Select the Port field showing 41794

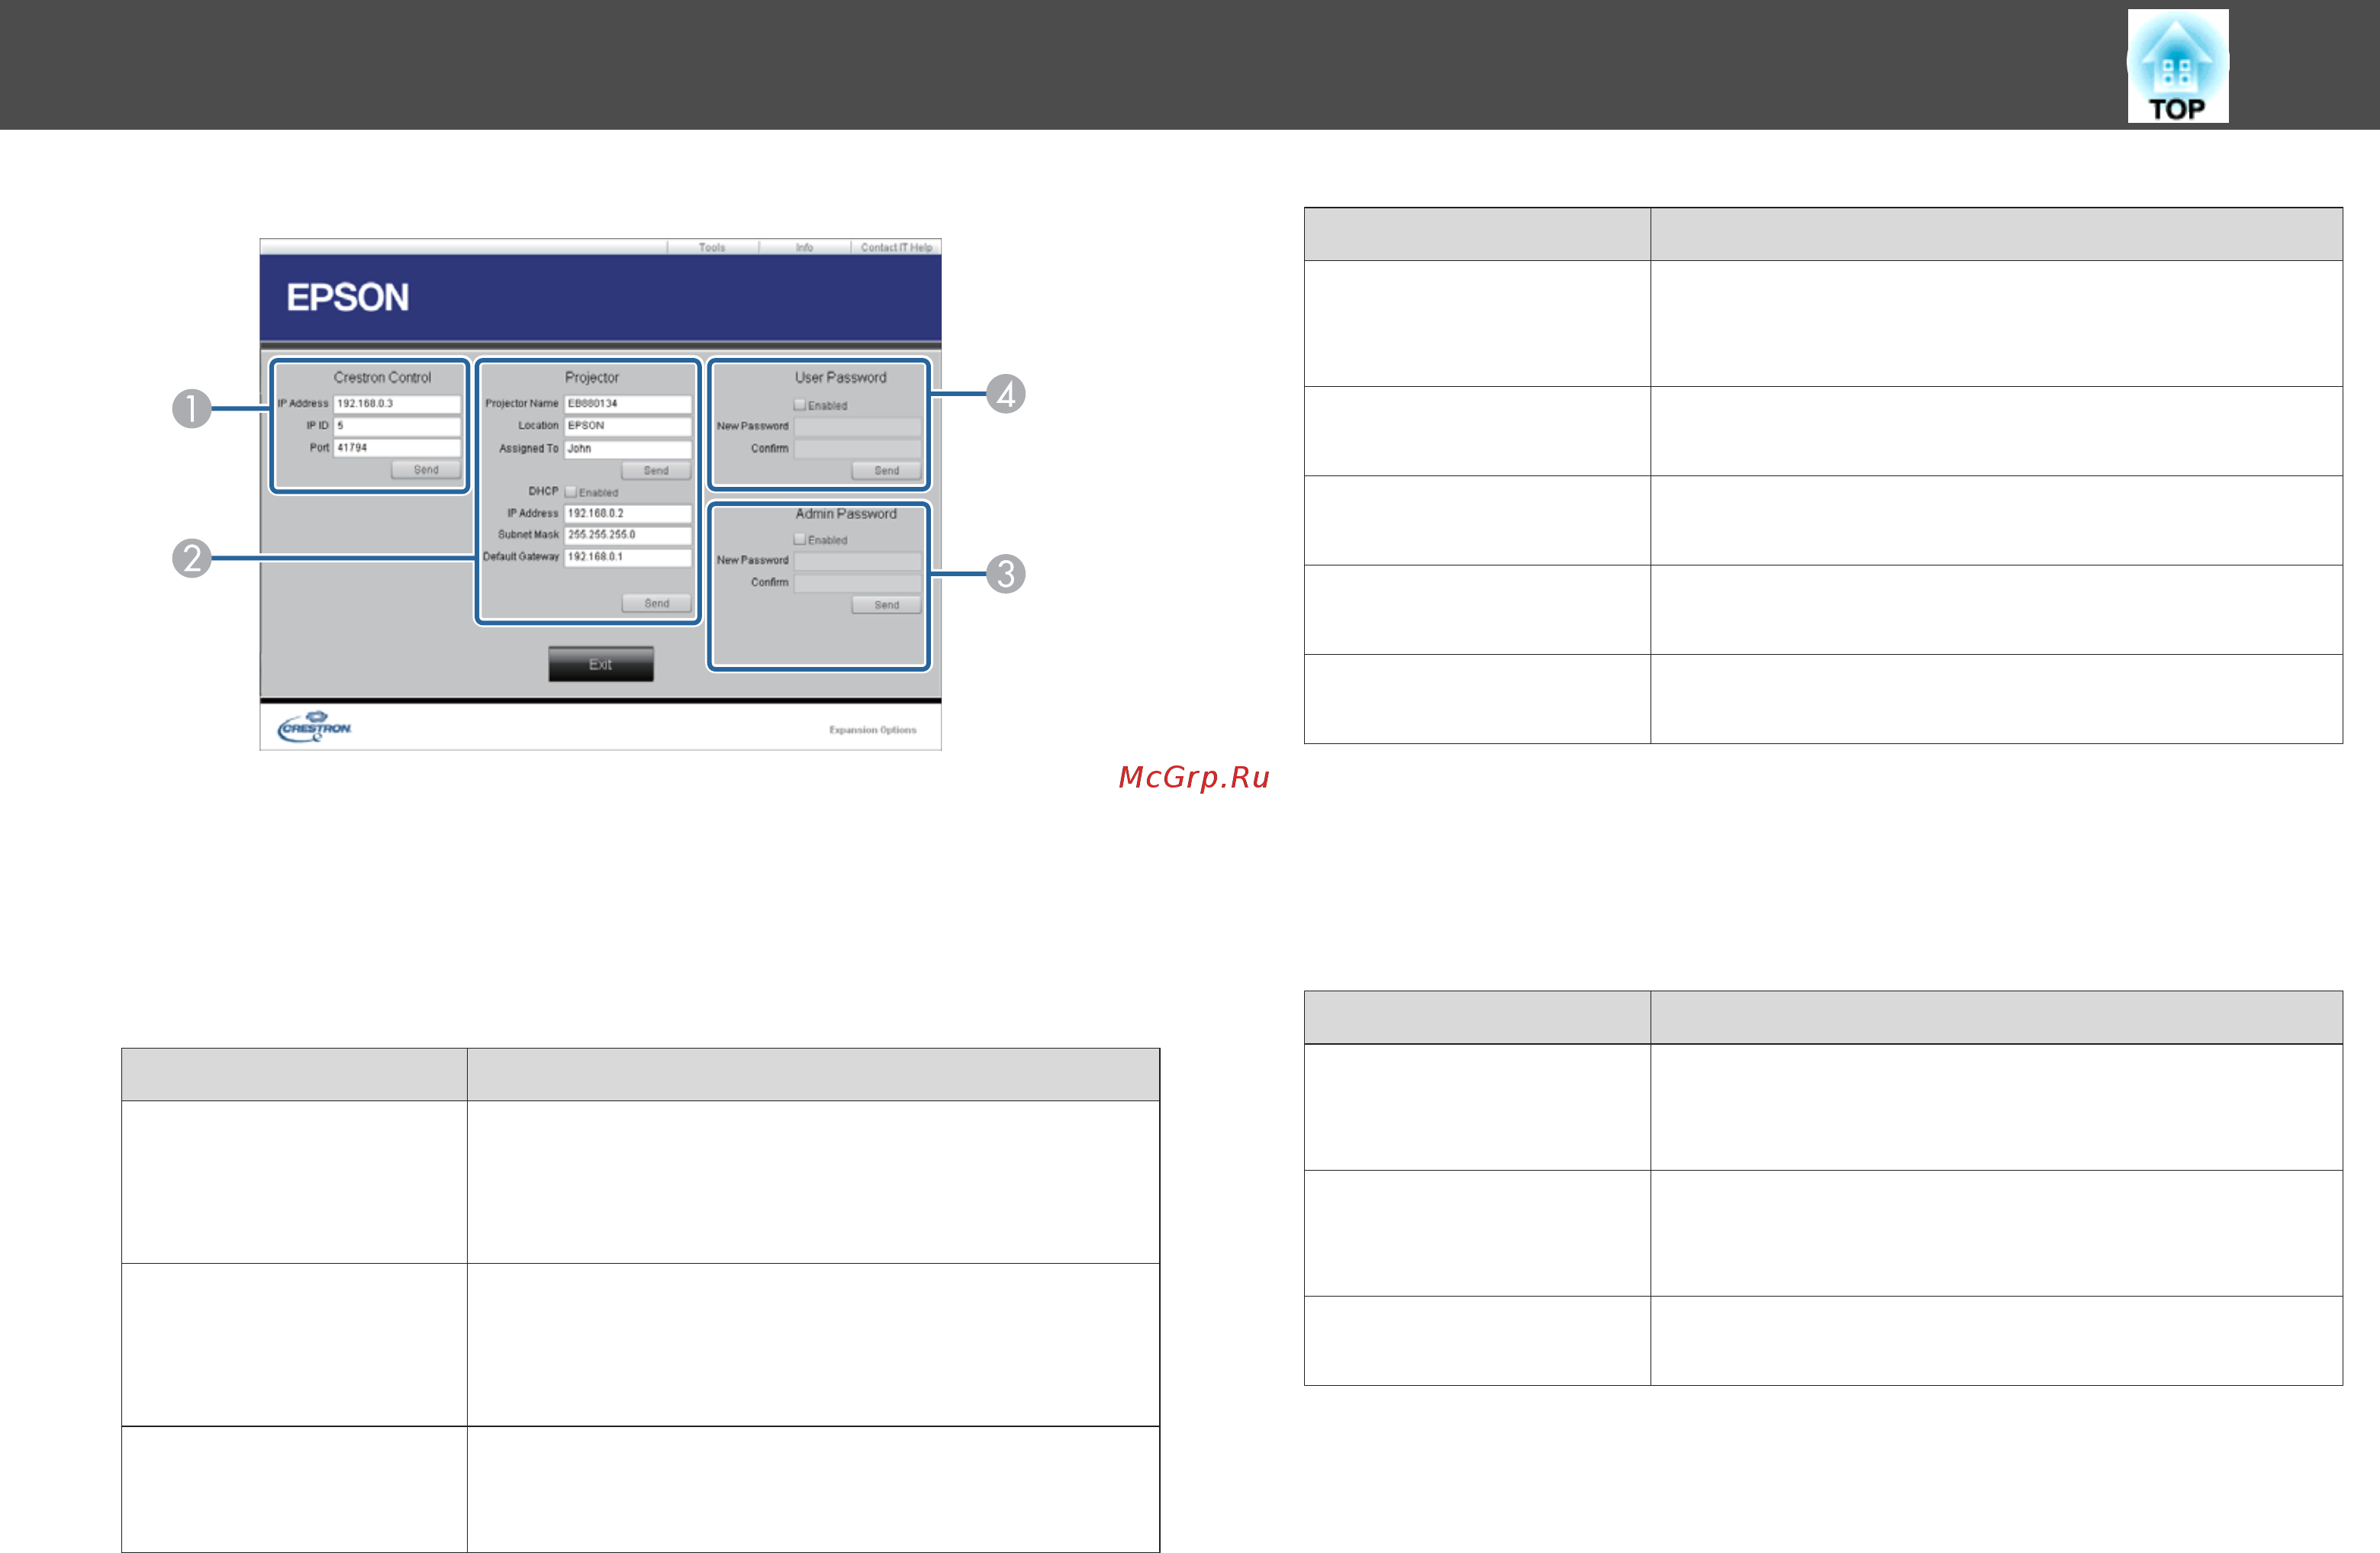[397, 448]
